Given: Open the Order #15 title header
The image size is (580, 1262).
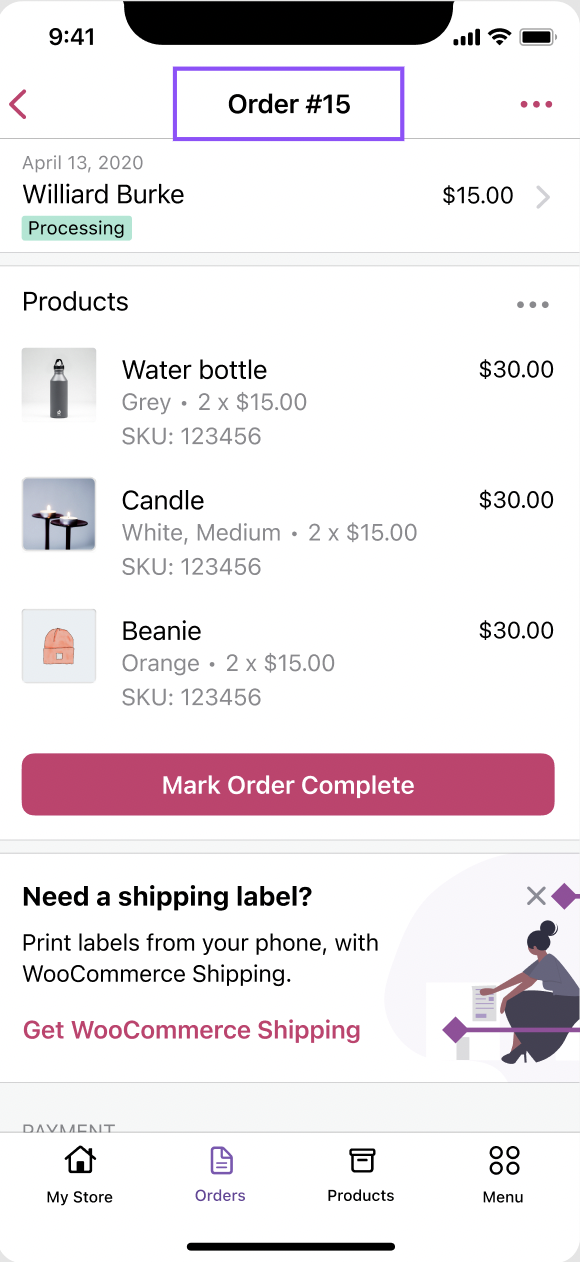Looking at the screenshot, I should point(288,104).
